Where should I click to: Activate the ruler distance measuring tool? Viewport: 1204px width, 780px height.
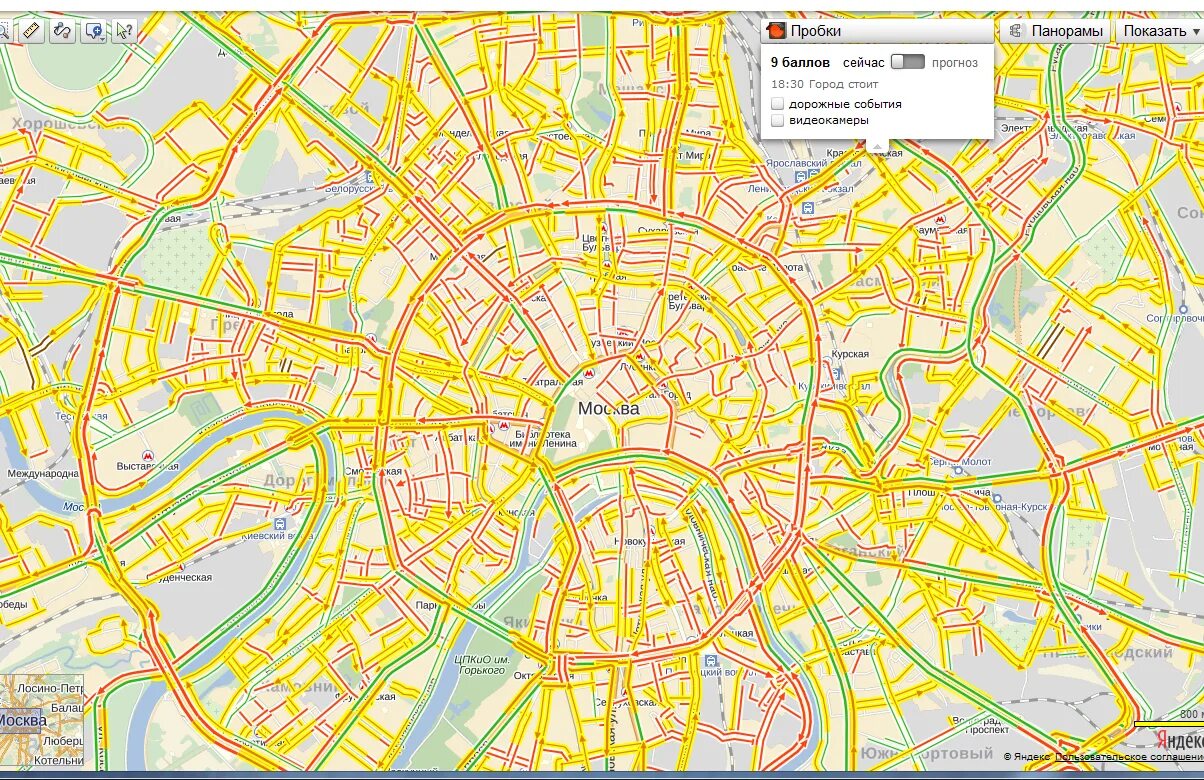(x=31, y=31)
